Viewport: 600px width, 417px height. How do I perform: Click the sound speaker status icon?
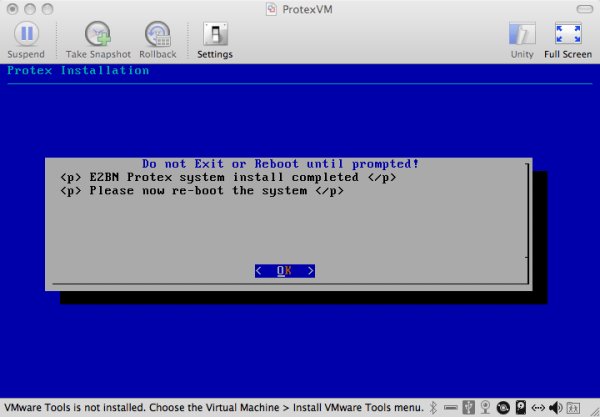pyautogui.click(x=556, y=408)
